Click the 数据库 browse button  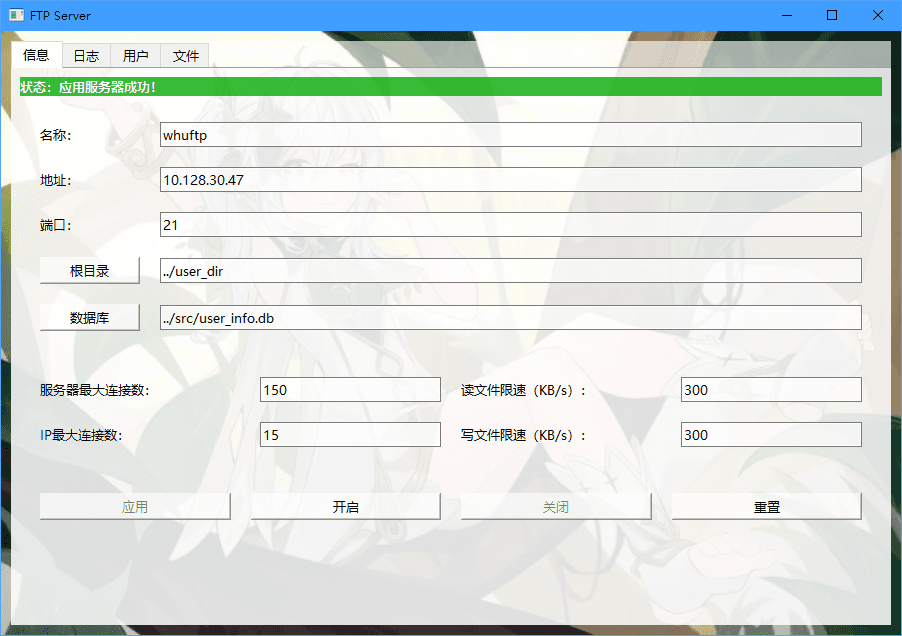pos(90,317)
